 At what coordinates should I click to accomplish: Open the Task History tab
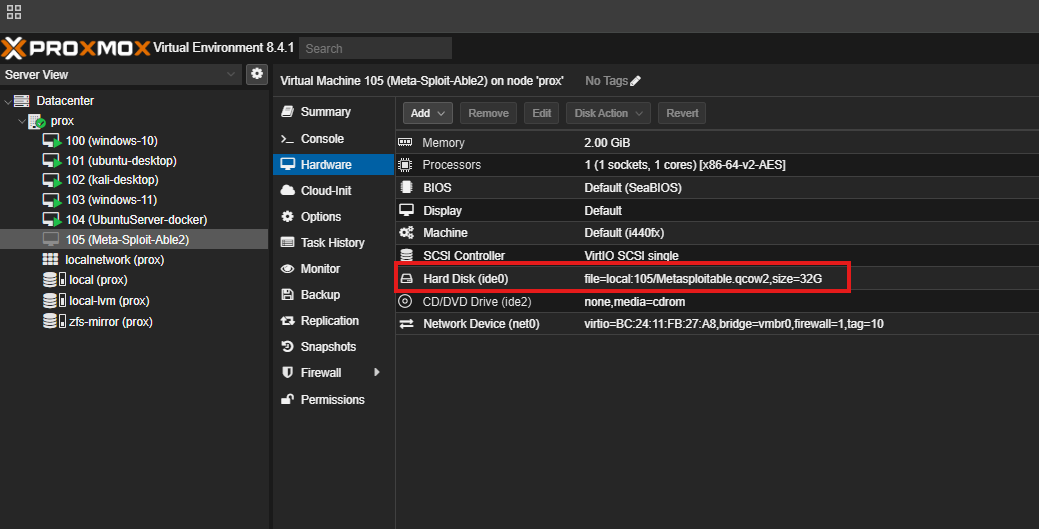(x=333, y=243)
